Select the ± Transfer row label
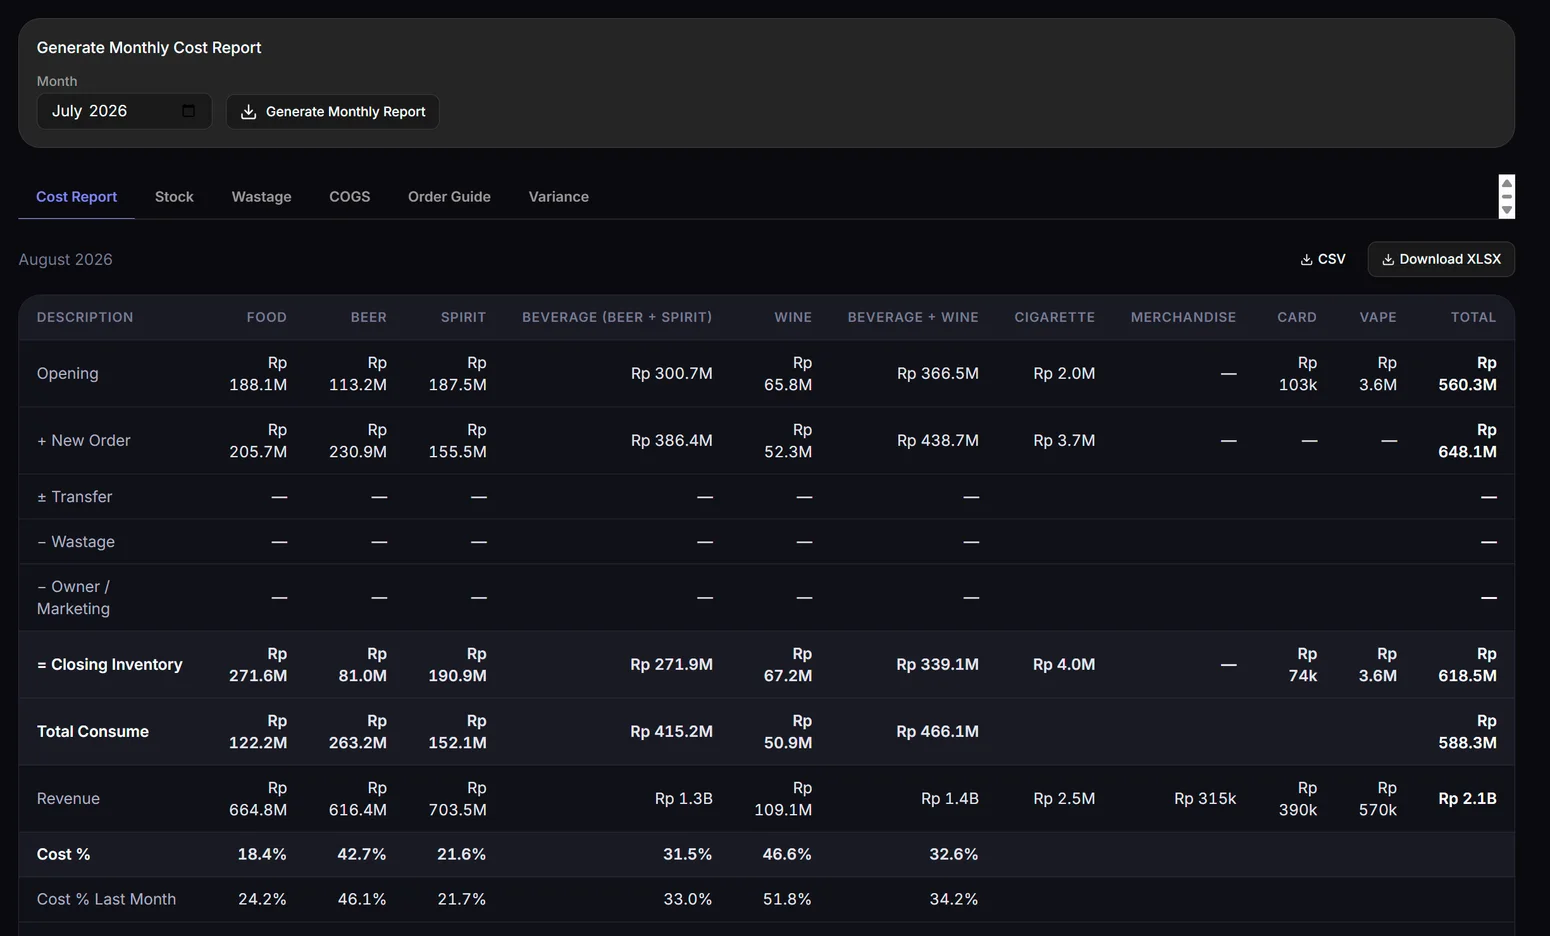1550x936 pixels. click(75, 496)
